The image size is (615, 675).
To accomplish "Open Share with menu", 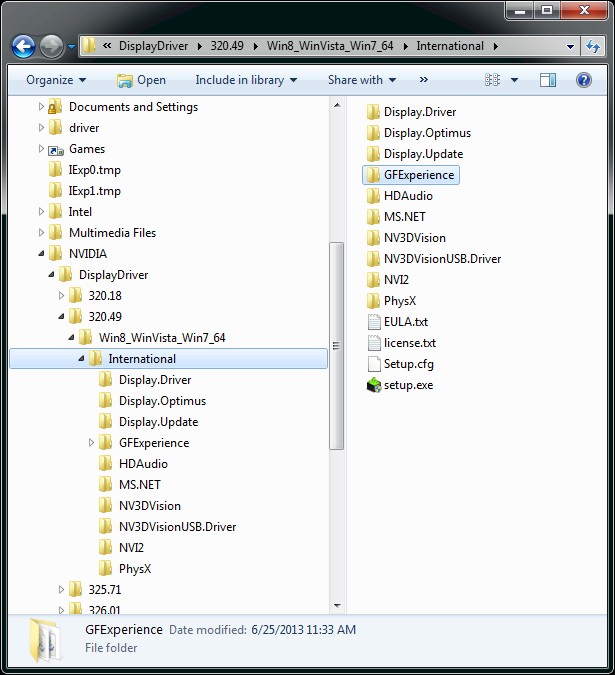I will tap(362, 80).
